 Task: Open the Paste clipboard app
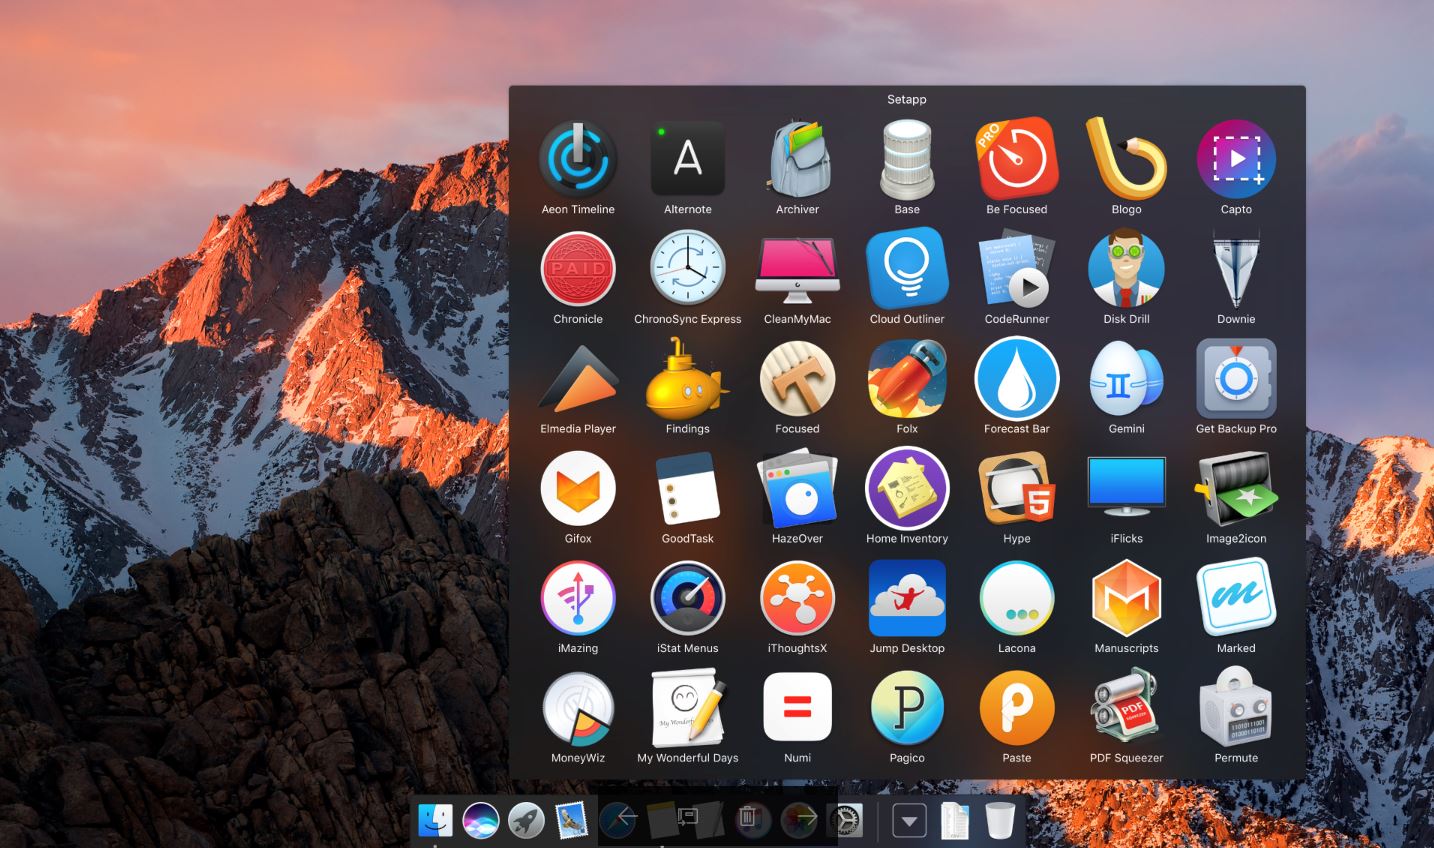coord(1017,708)
